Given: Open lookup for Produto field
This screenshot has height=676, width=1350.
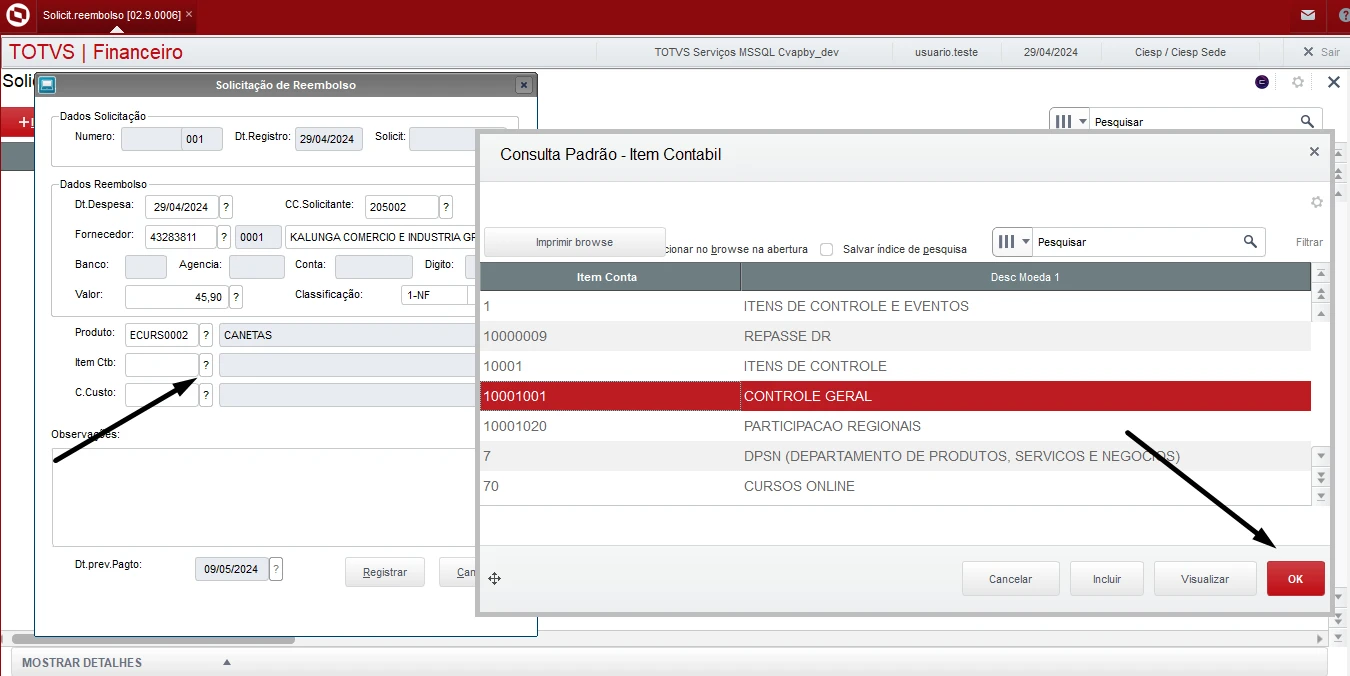Looking at the screenshot, I should coord(206,335).
